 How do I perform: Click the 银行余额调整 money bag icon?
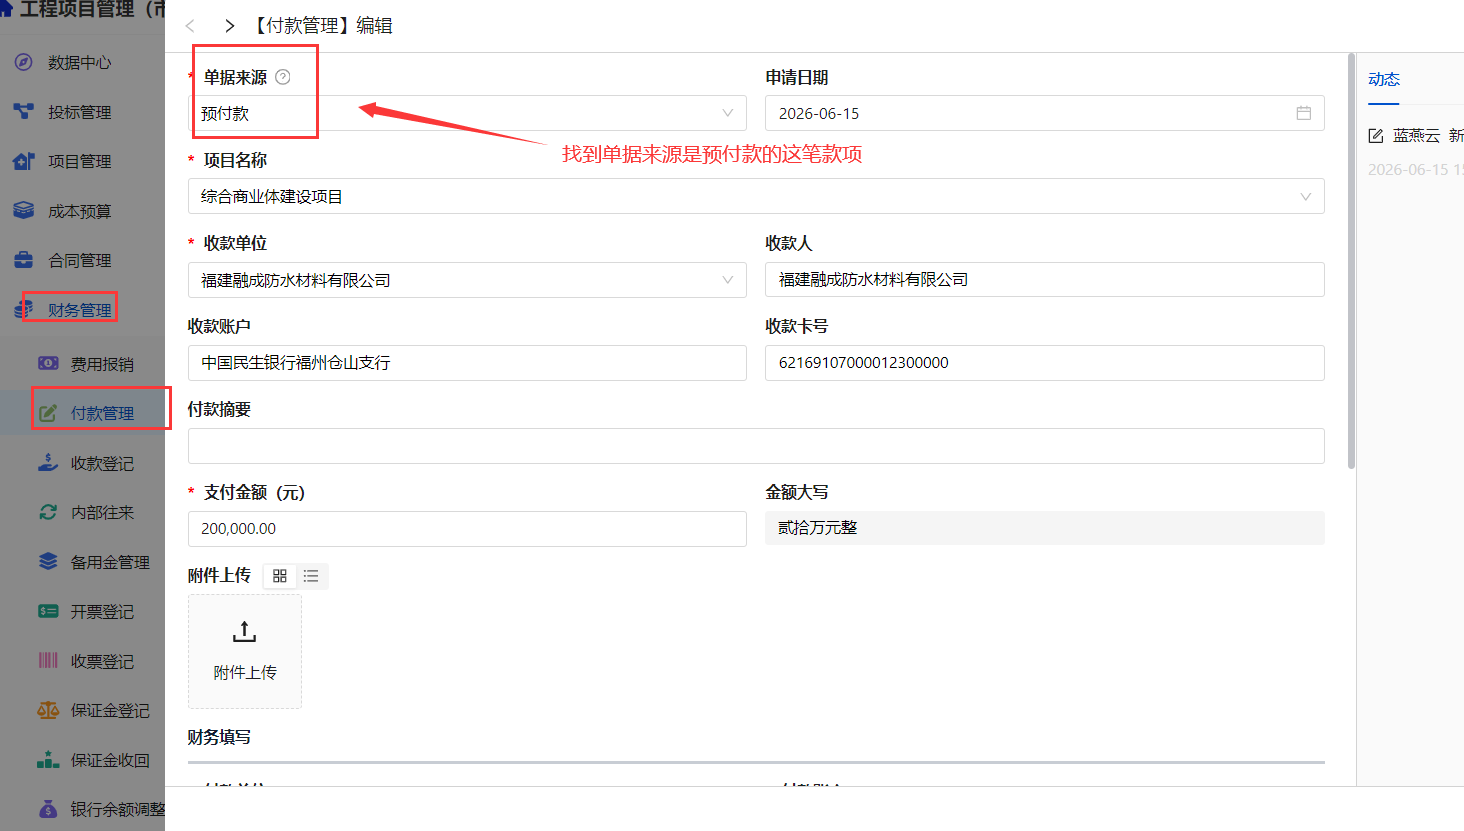point(48,808)
